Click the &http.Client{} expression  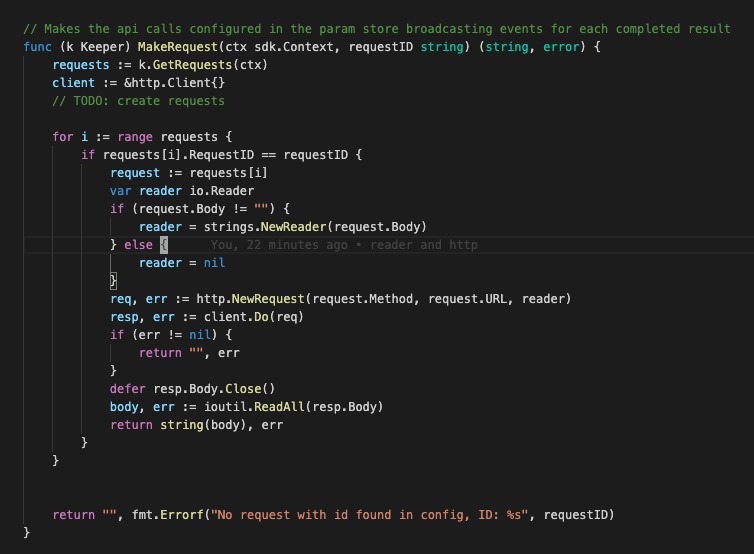coord(174,83)
